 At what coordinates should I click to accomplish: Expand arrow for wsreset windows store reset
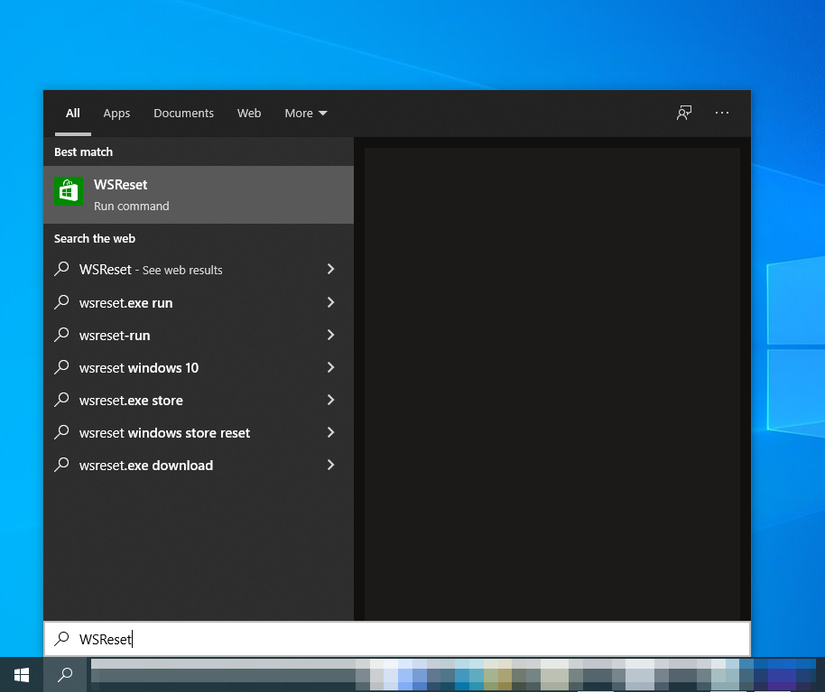(330, 433)
